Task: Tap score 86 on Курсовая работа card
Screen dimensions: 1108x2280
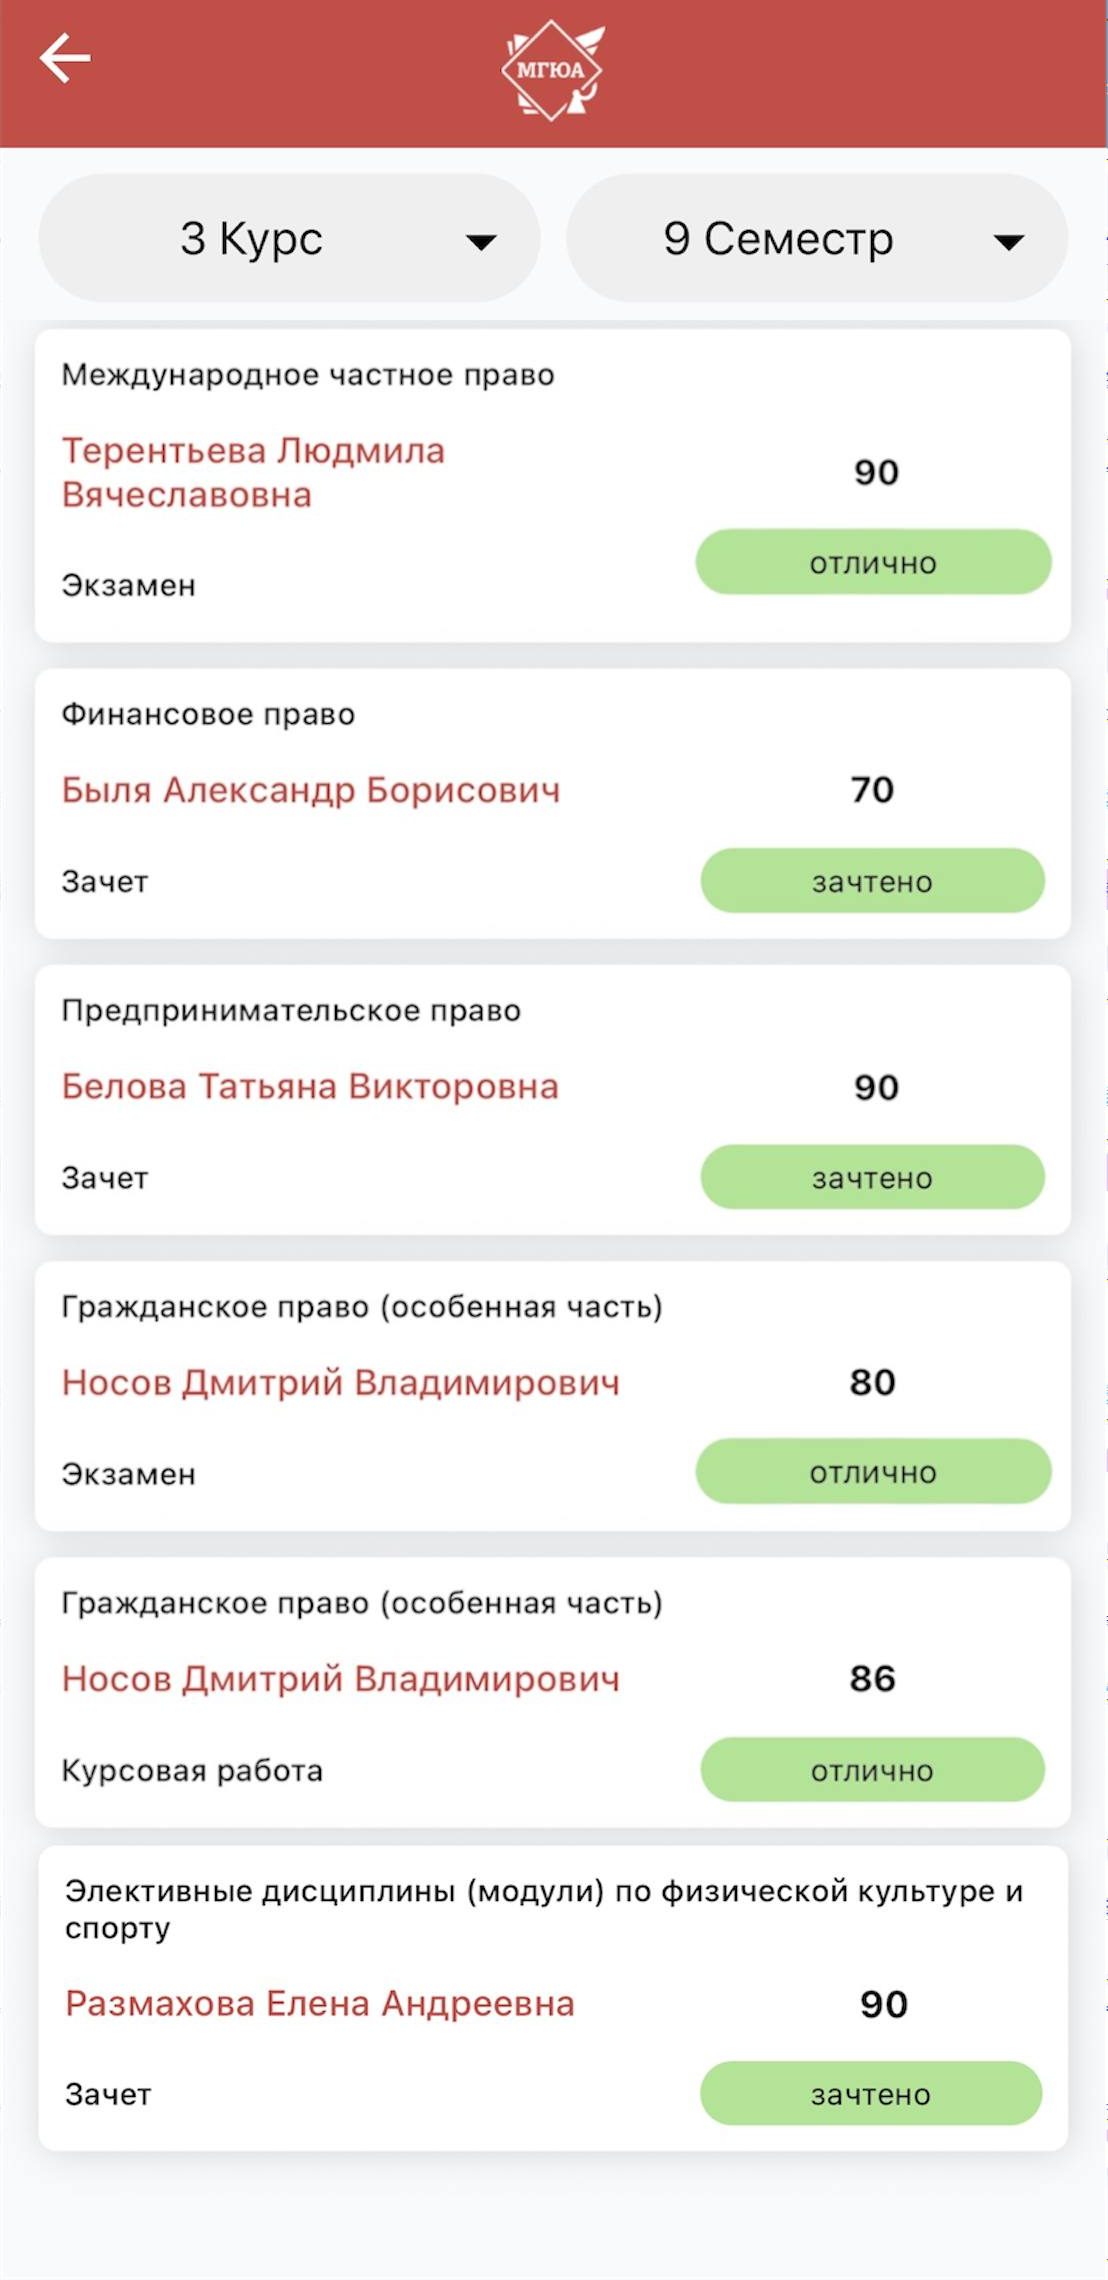Action: pyautogui.click(x=872, y=1678)
